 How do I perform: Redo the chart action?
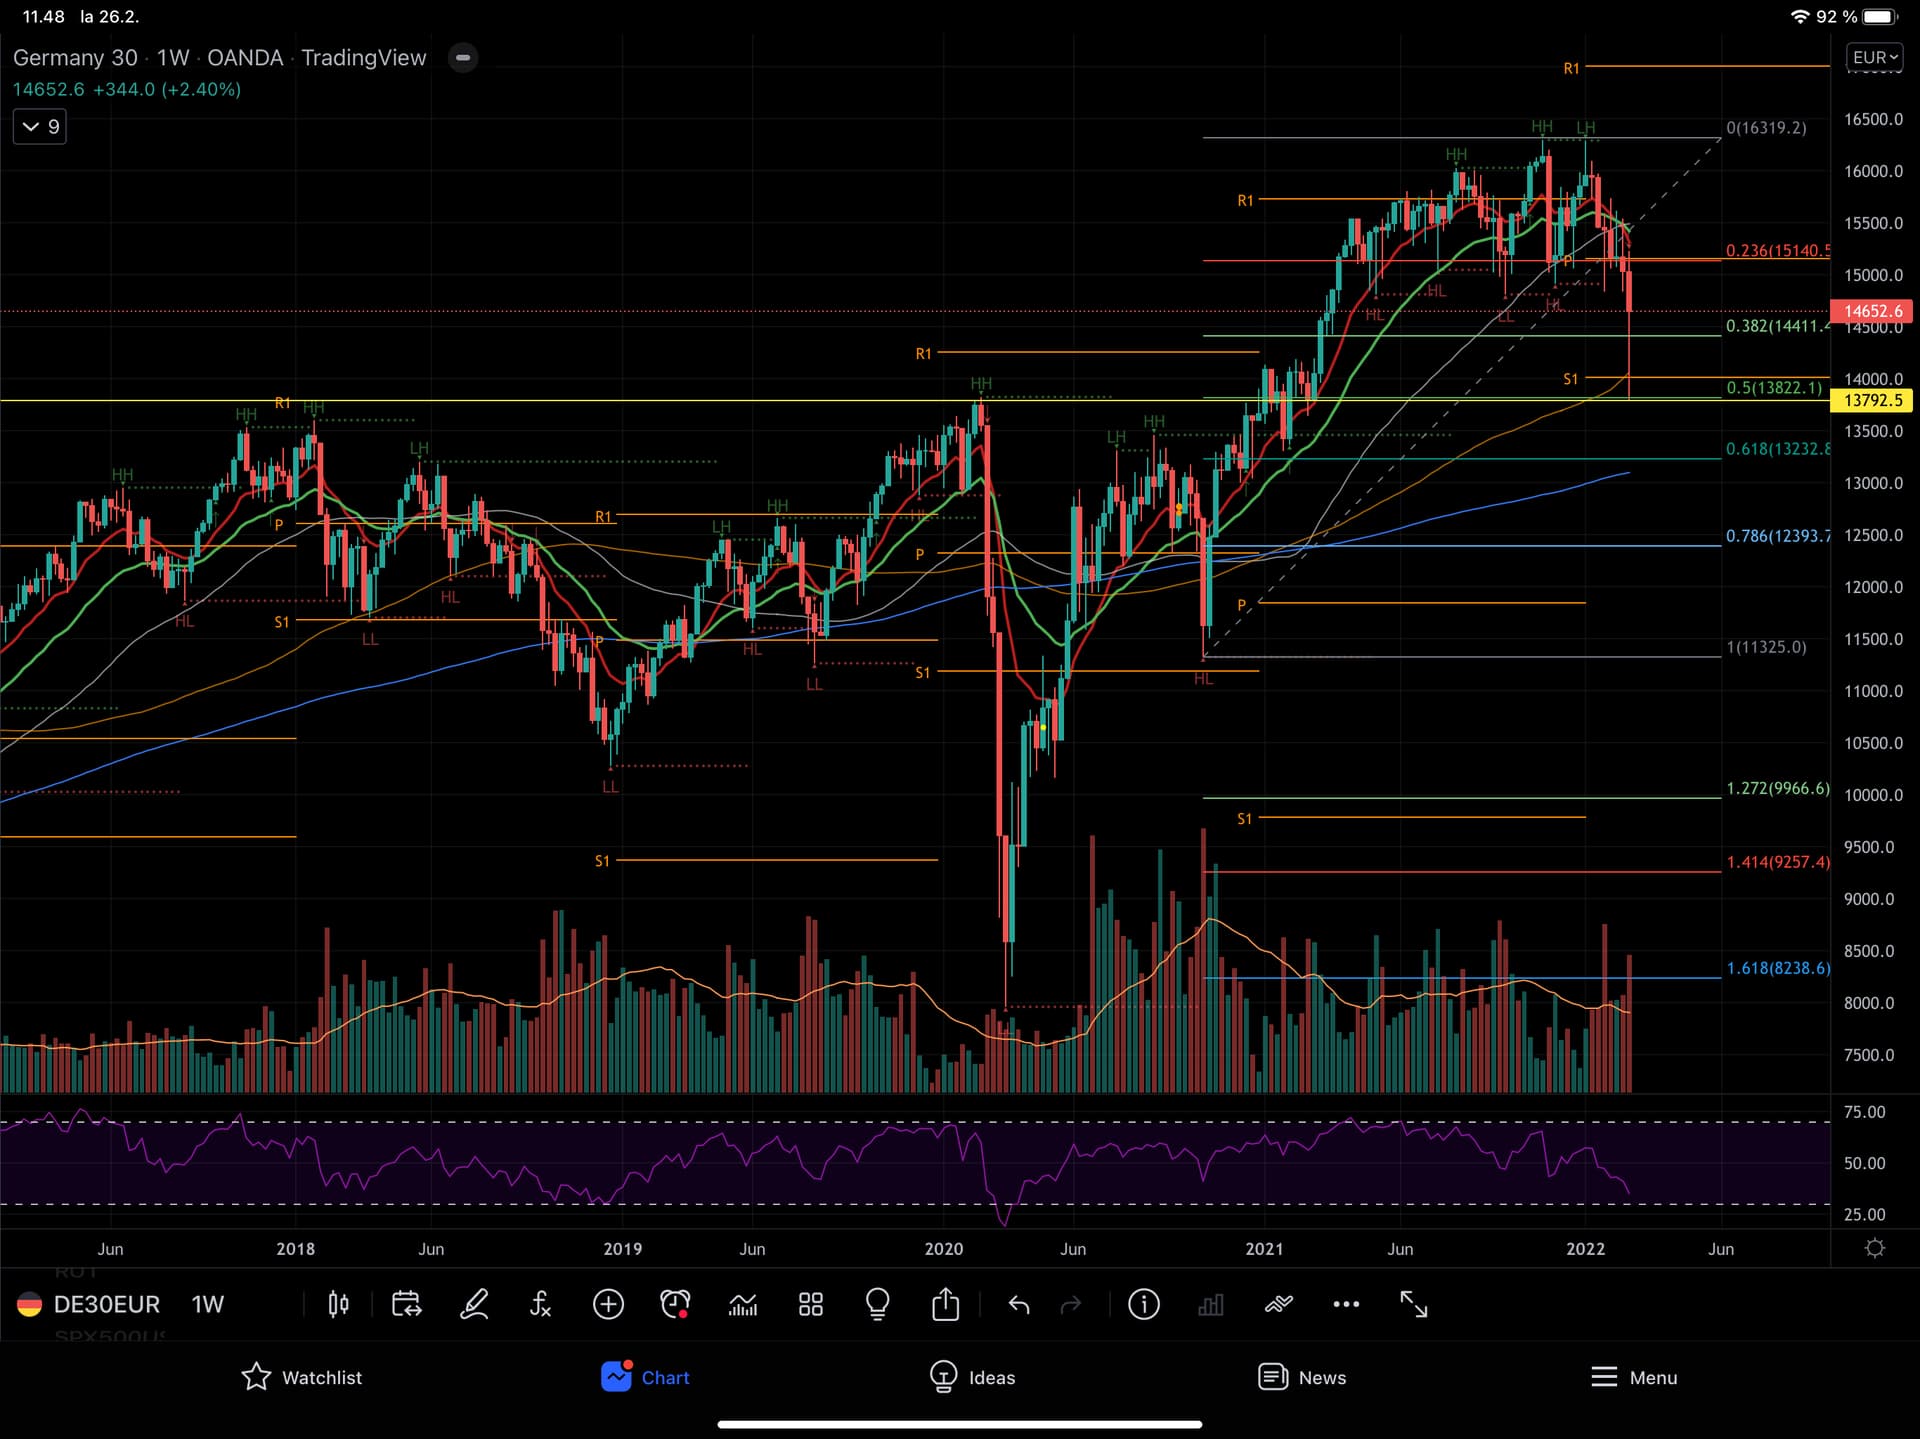(1071, 1304)
